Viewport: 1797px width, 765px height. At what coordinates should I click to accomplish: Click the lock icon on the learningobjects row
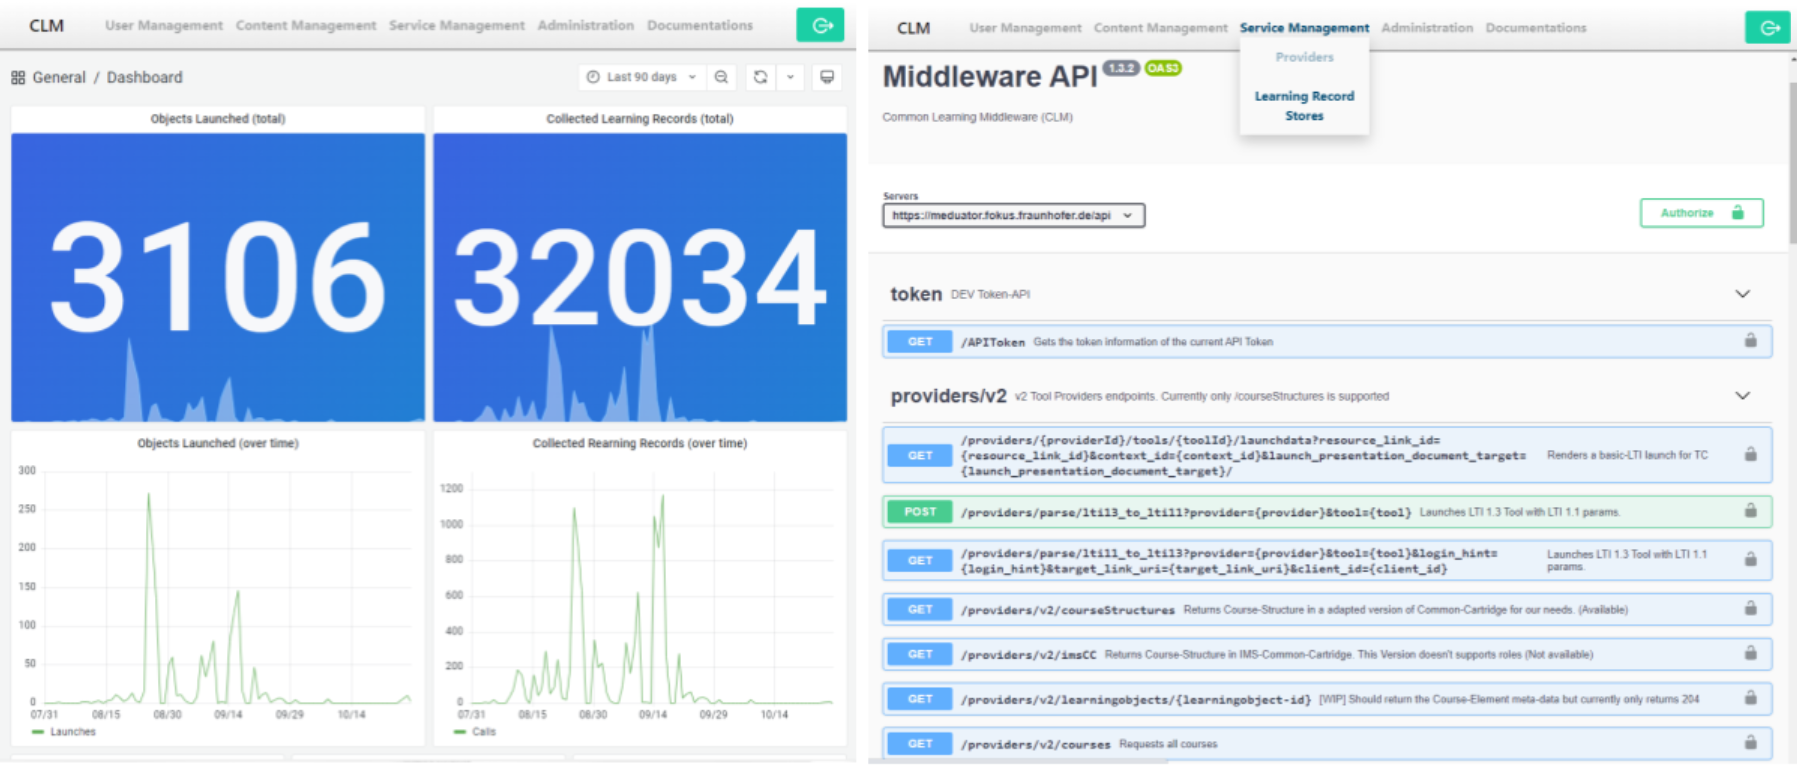tap(1750, 698)
